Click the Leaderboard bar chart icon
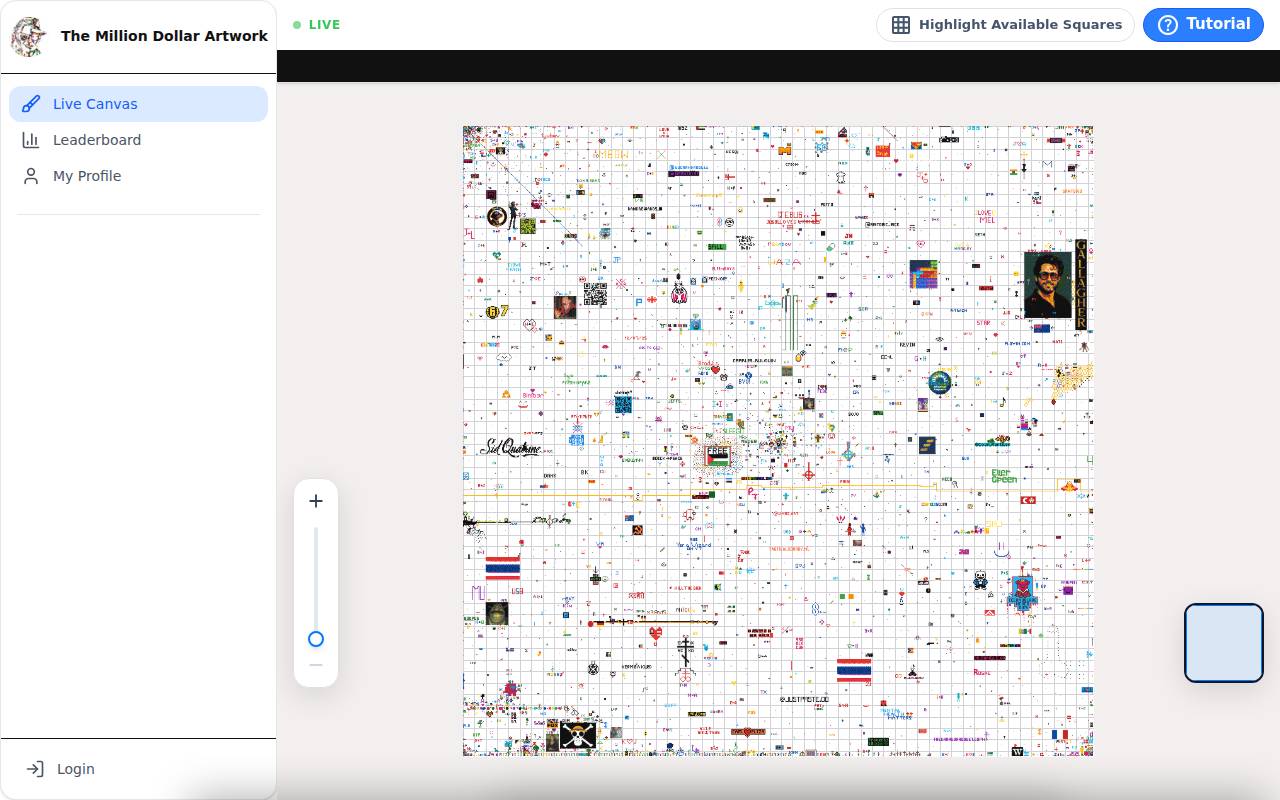Viewport: 1280px width, 800px height. pyautogui.click(x=31, y=140)
